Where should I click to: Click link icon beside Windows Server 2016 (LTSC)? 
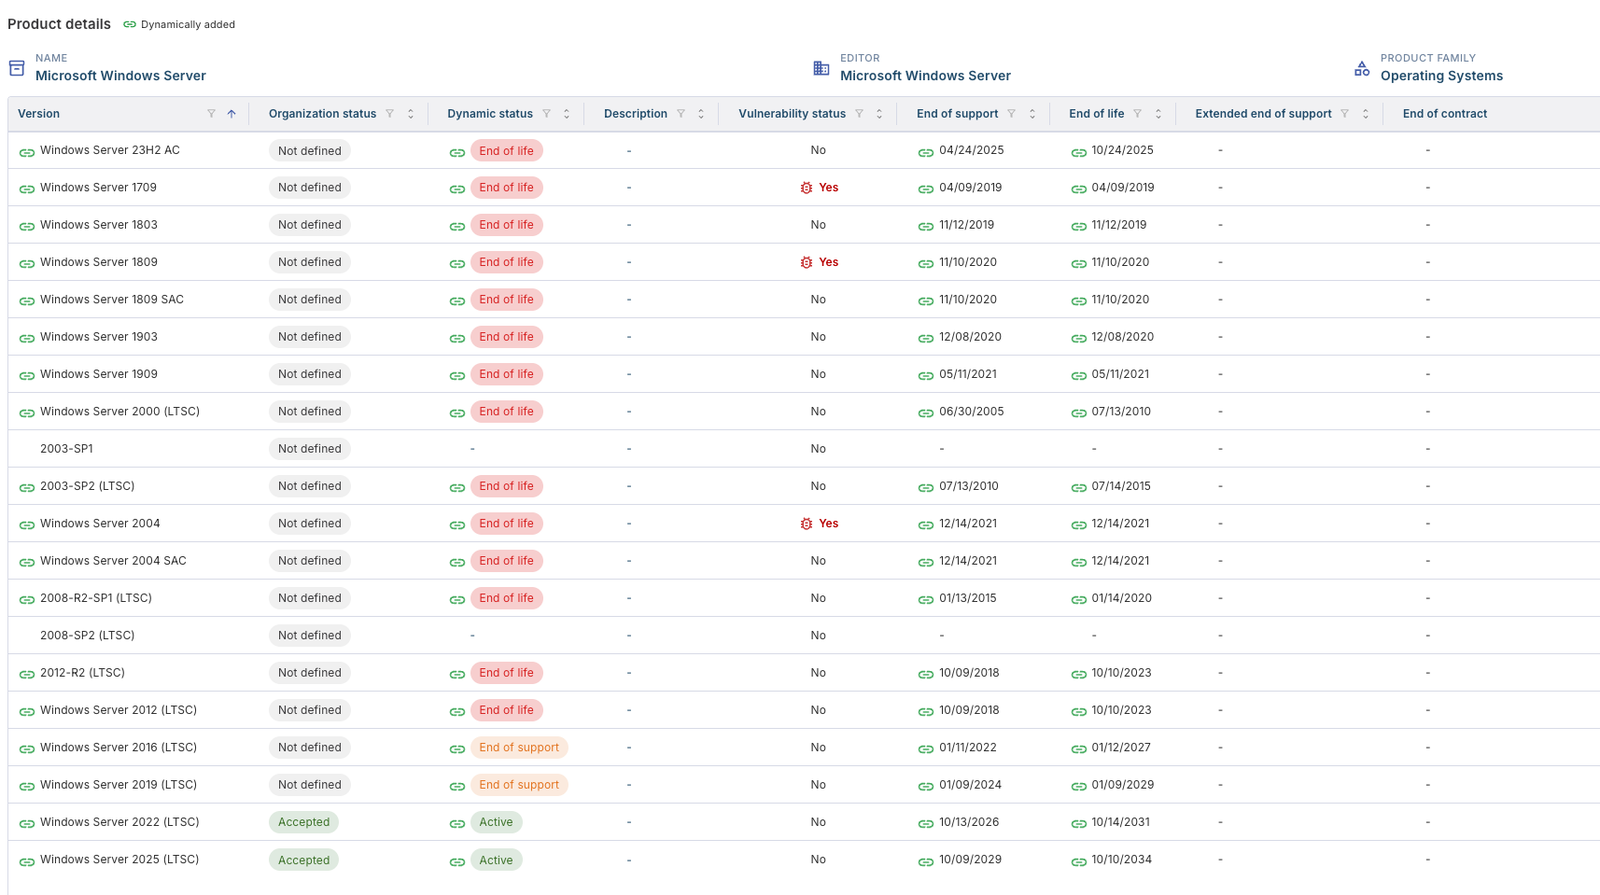click(x=27, y=749)
